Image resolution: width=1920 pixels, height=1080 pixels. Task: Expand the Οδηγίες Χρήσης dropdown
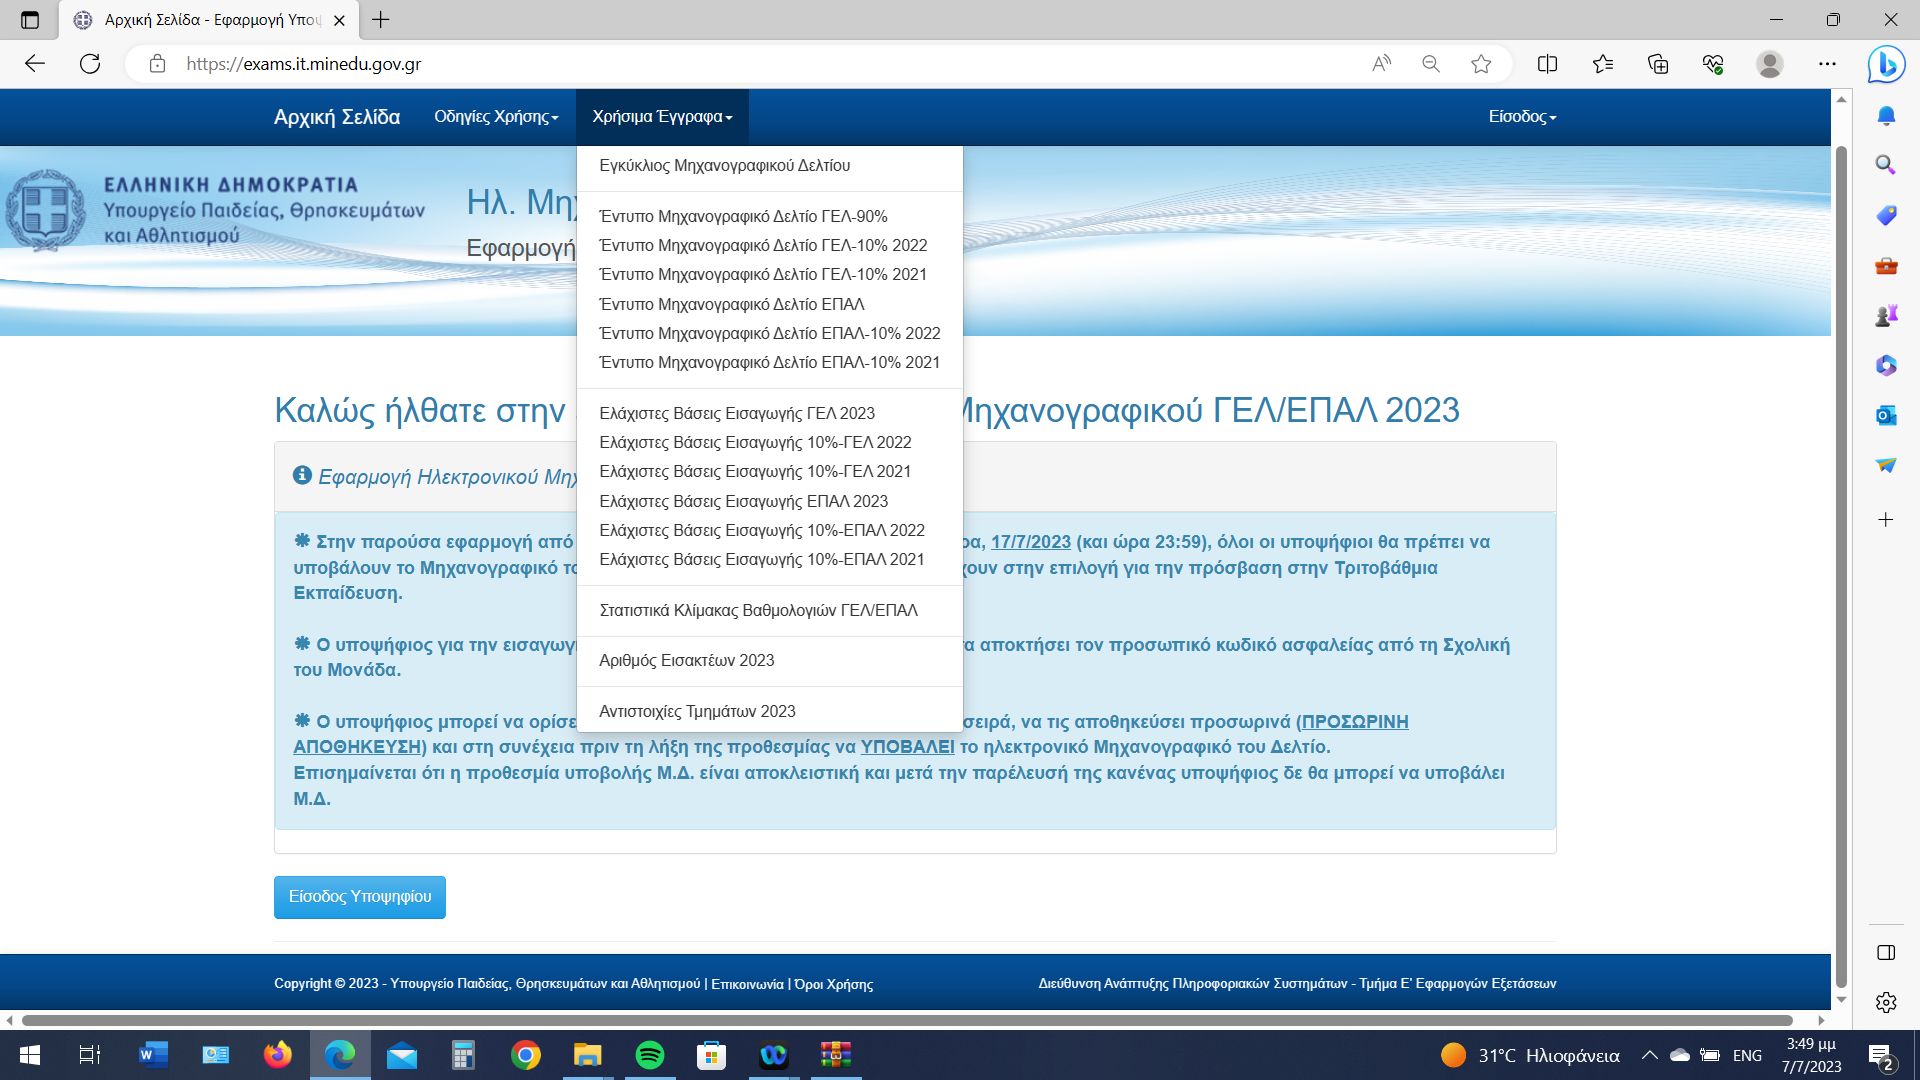496,117
